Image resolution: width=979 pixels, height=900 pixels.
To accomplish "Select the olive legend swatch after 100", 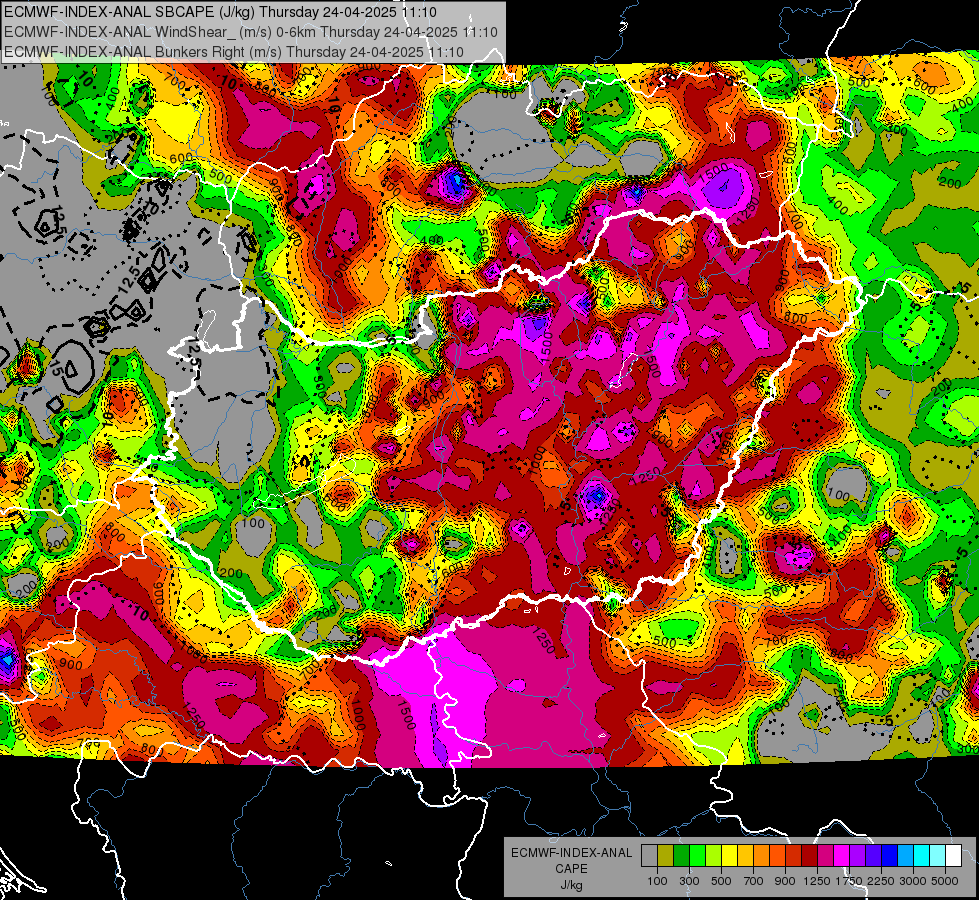I will point(665,856).
